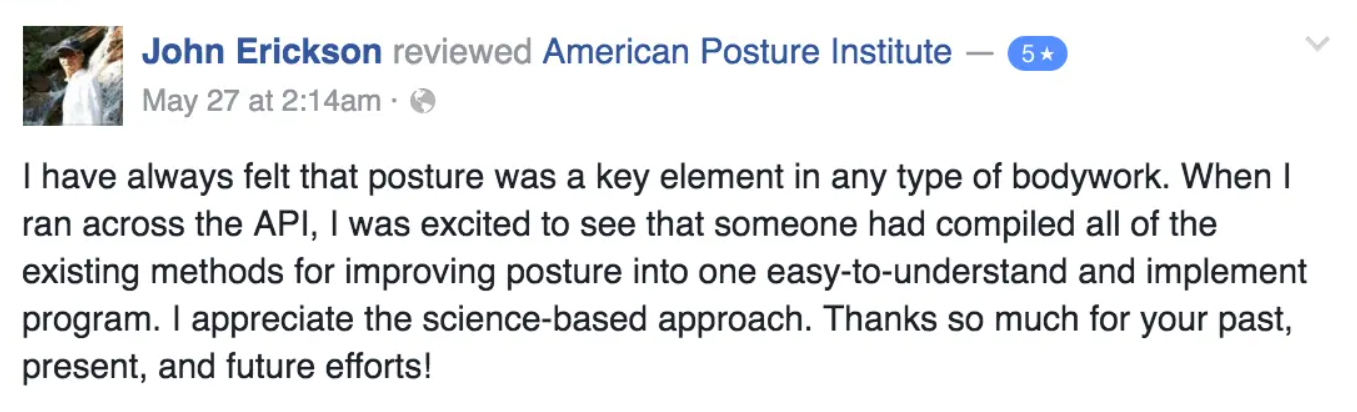This screenshot has width=1357, height=412.
Task: Open the John Erickson profile name link
Action: tap(261, 51)
